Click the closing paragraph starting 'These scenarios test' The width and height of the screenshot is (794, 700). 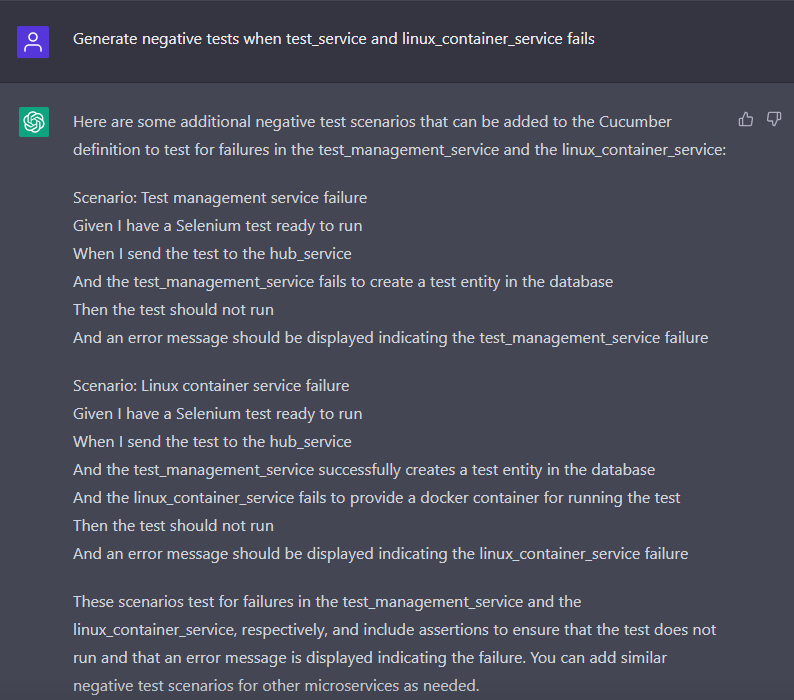pyautogui.click(x=327, y=601)
